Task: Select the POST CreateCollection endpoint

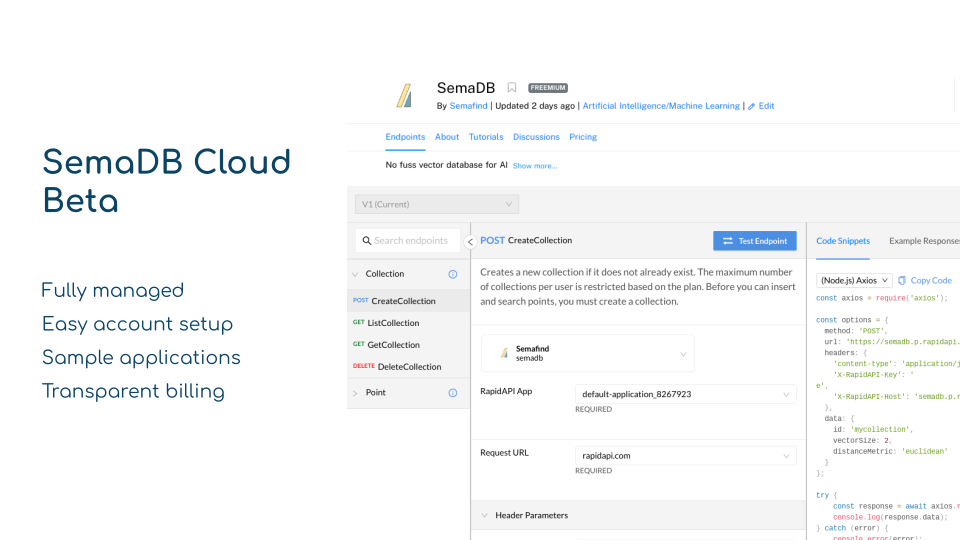Action: click(408, 301)
